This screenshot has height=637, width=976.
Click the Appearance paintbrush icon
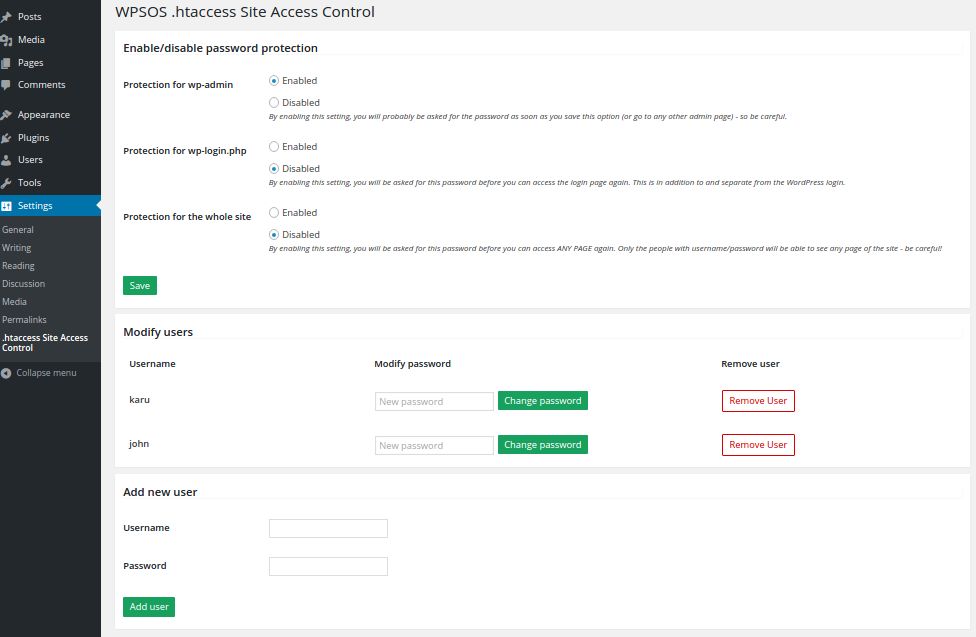(7, 115)
